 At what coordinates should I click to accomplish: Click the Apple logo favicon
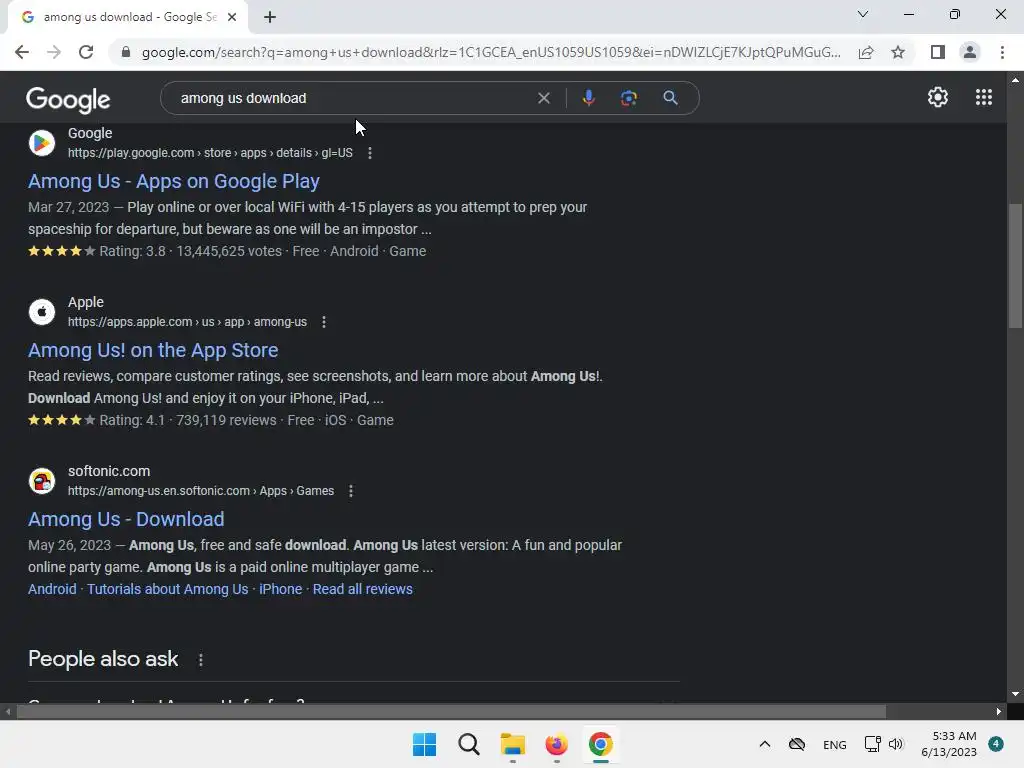click(x=42, y=312)
